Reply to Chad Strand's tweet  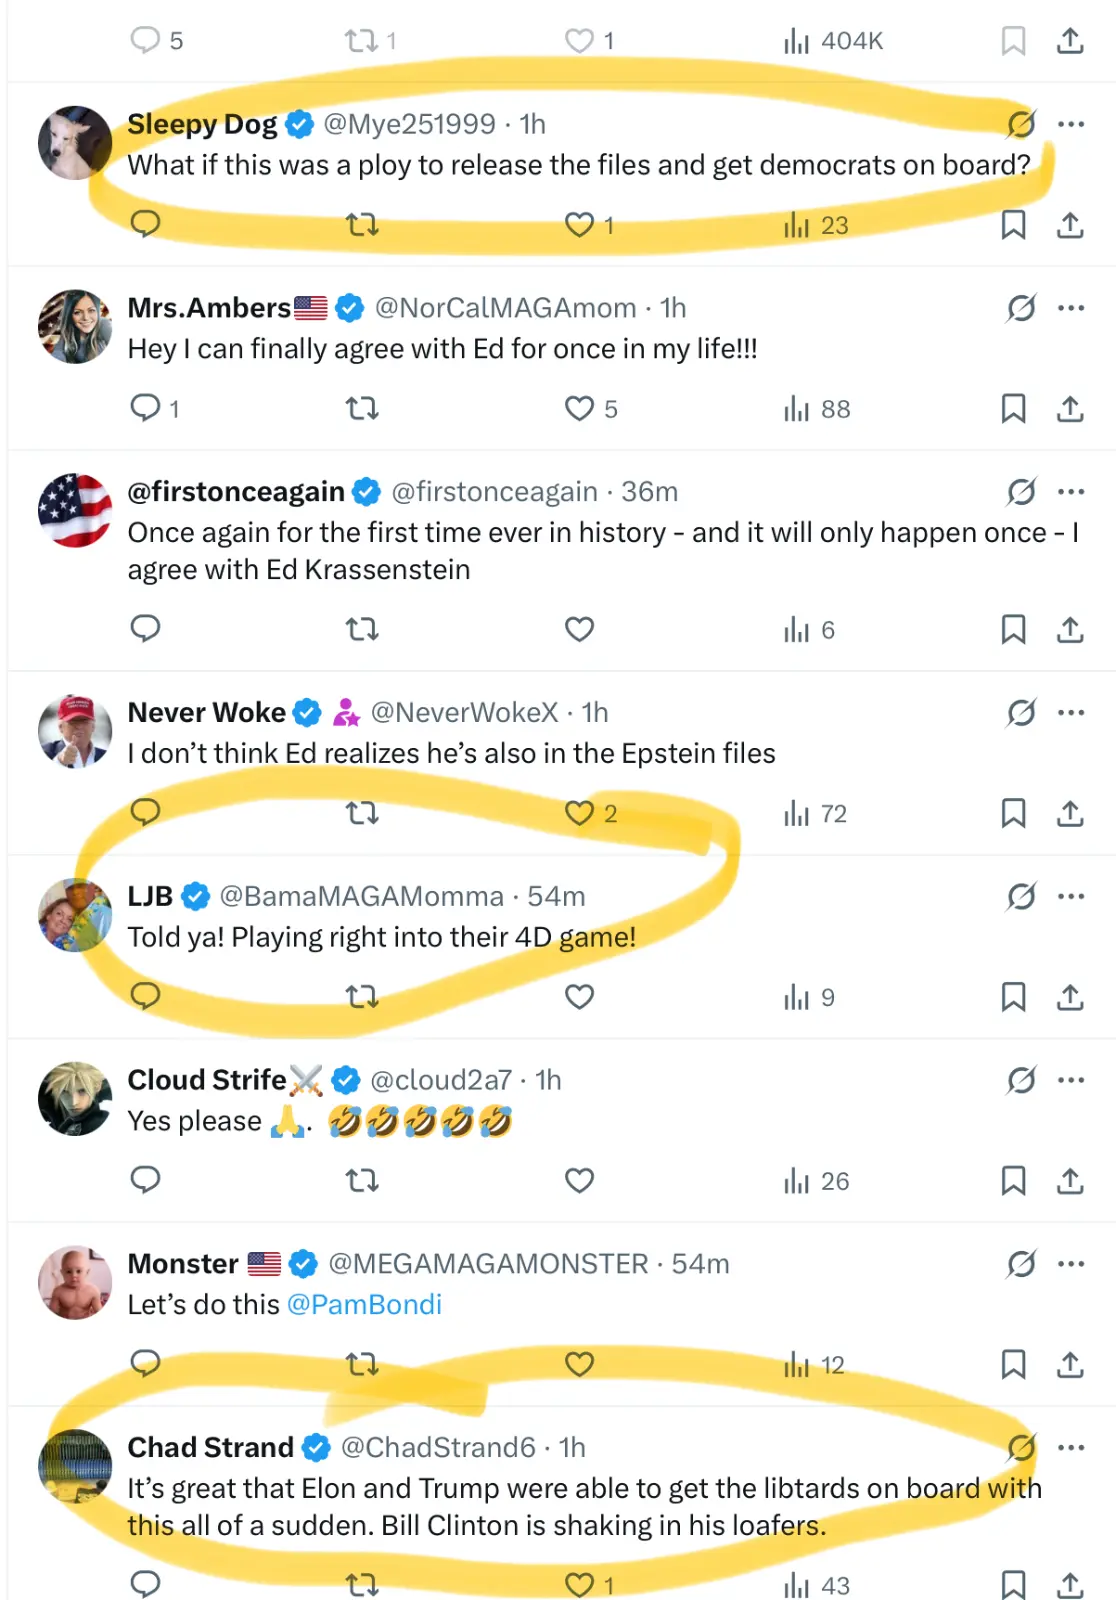pos(146,1584)
